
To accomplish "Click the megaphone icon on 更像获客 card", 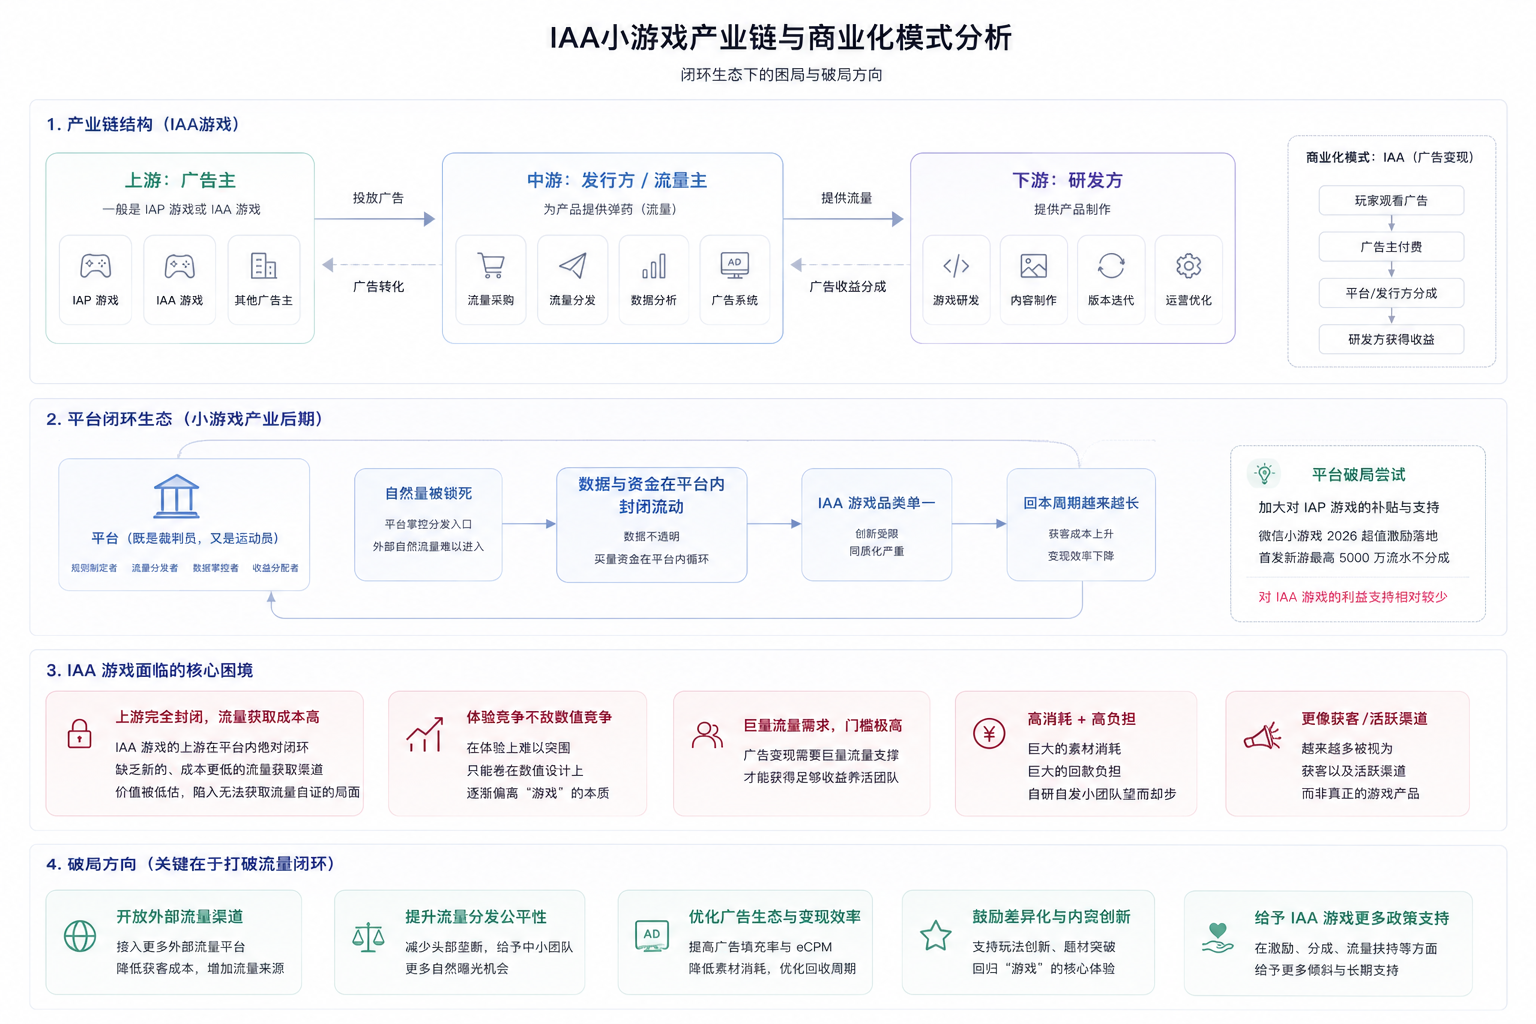I will (1262, 737).
